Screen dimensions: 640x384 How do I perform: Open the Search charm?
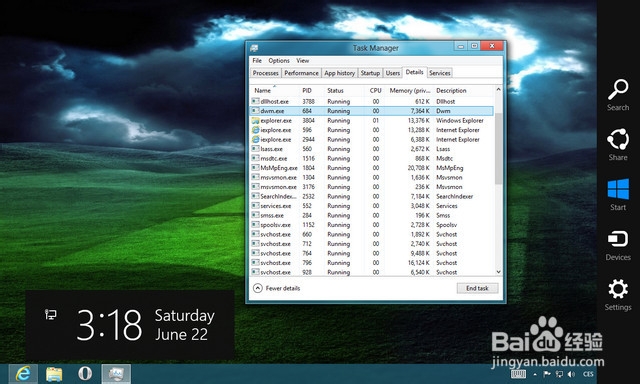point(618,95)
